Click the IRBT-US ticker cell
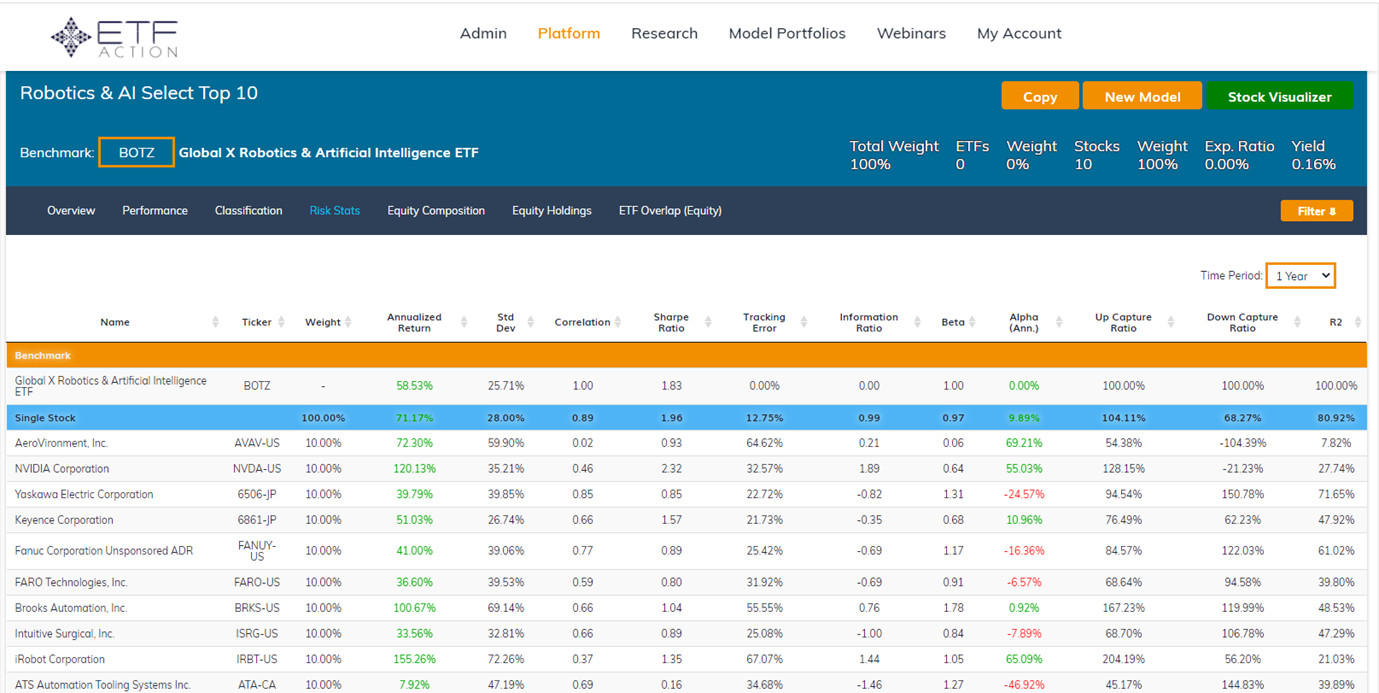1379x693 pixels. (x=257, y=659)
